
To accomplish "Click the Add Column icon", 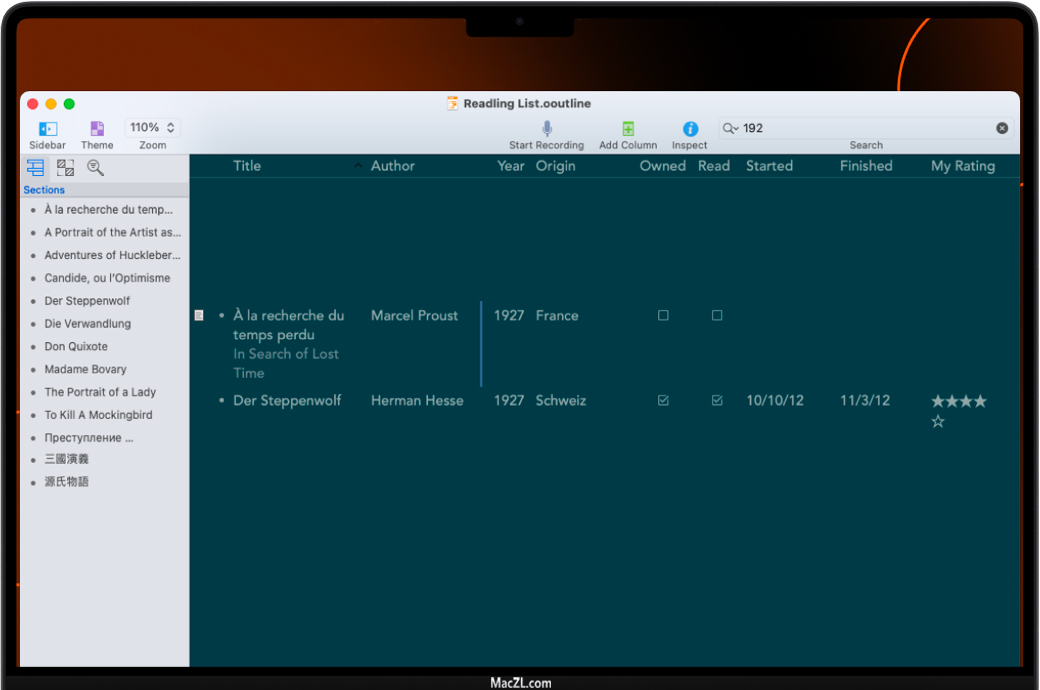I will (628, 129).
